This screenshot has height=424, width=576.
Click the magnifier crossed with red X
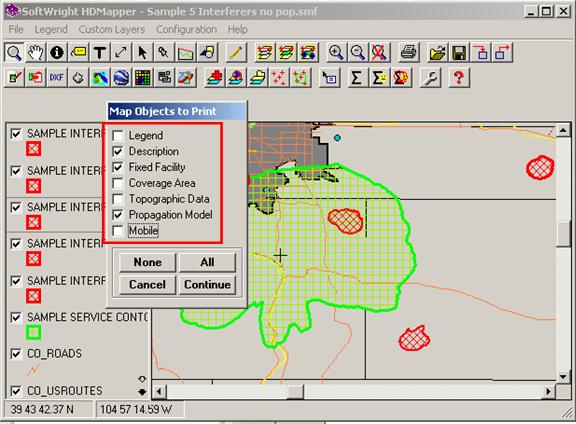(379, 53)
